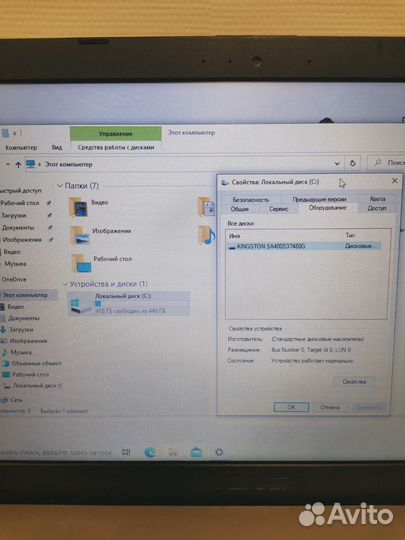
Task: Open the Изображения folder icon
Action: point(80,236)
